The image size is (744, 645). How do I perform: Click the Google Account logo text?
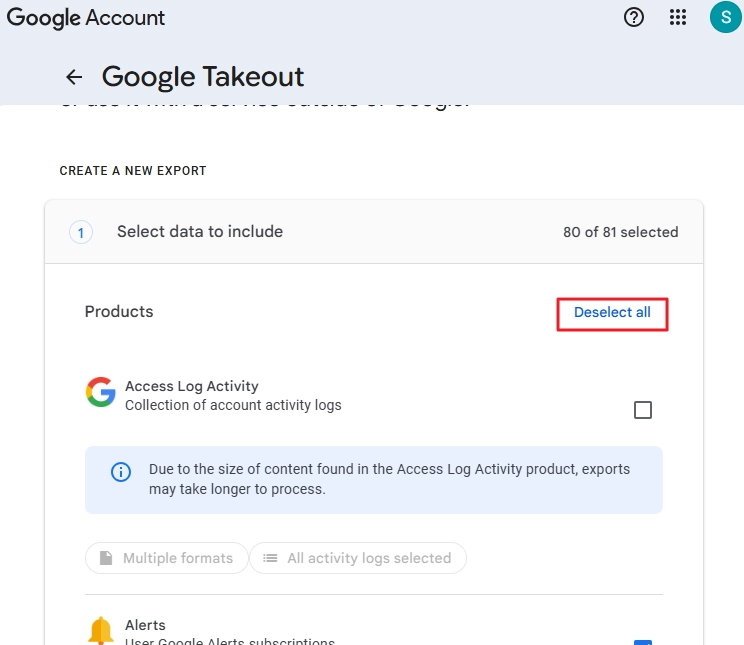[85, 18]
